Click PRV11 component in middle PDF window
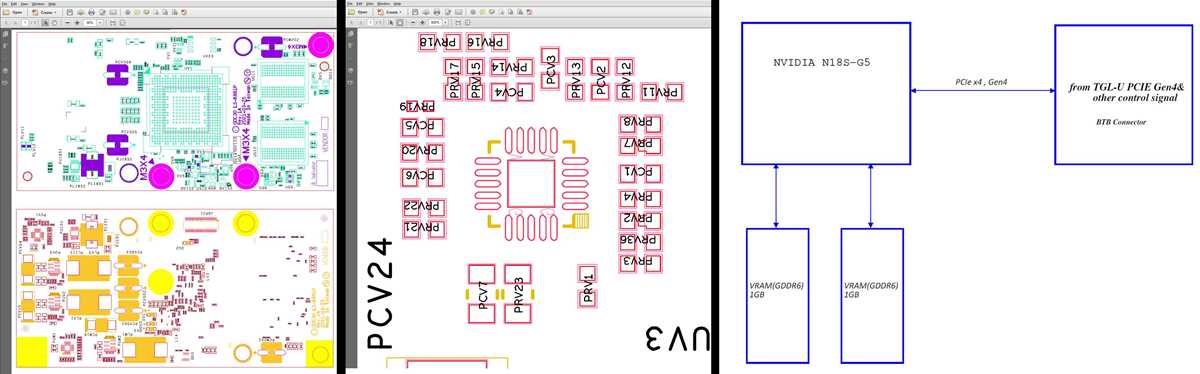Image resolution: width=1200 pixels, height=374 pixels. pyautogui.click(x=661, y=92)
